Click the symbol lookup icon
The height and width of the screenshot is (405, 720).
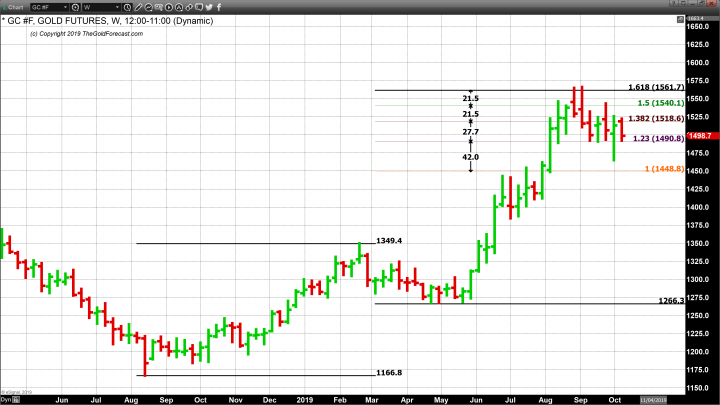tap(75, 7)
